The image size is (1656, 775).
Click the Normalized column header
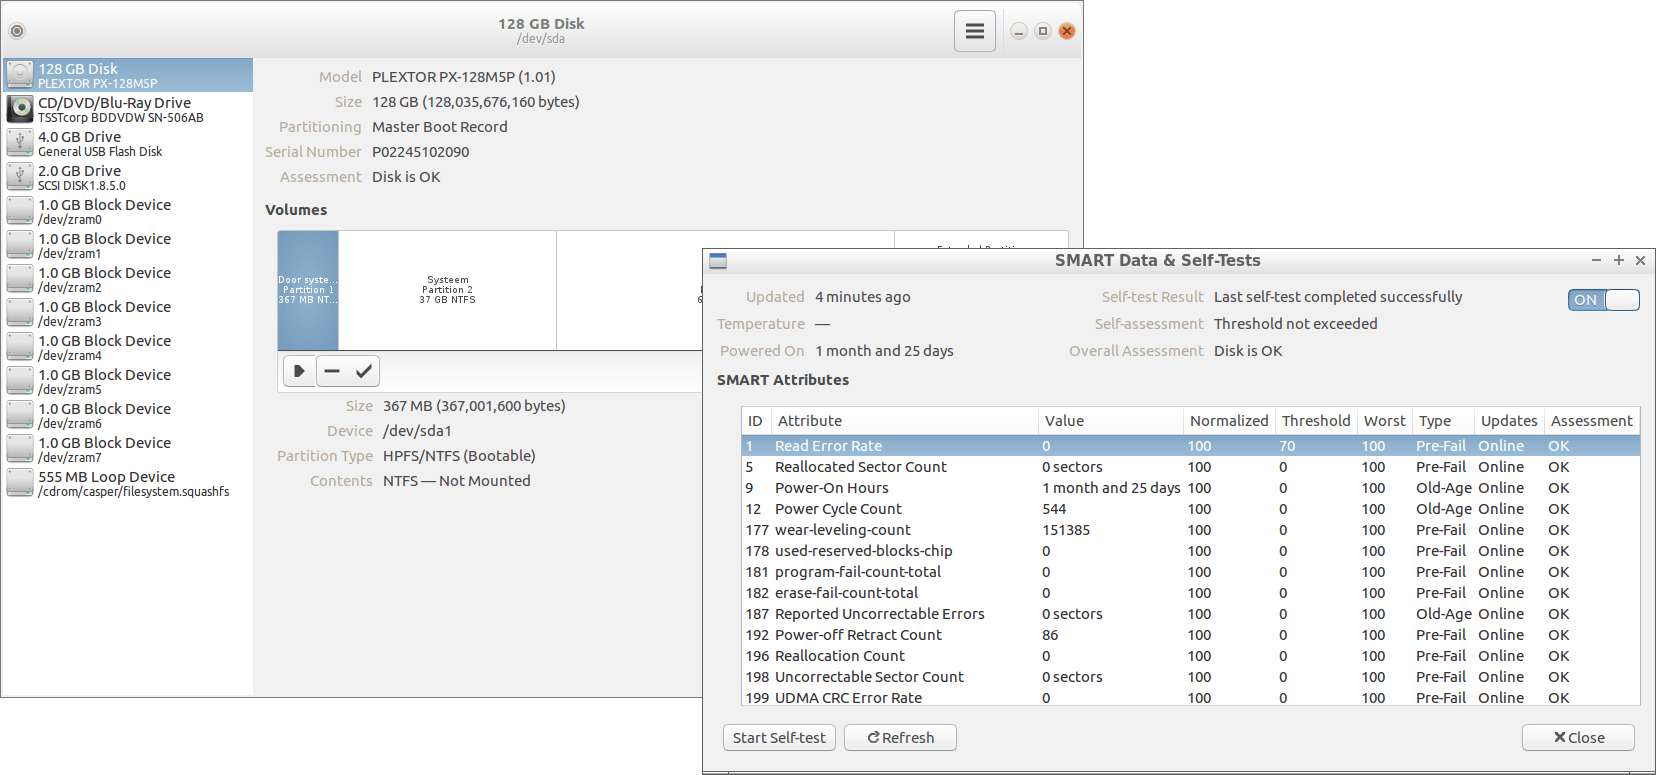coord(1229,421)
